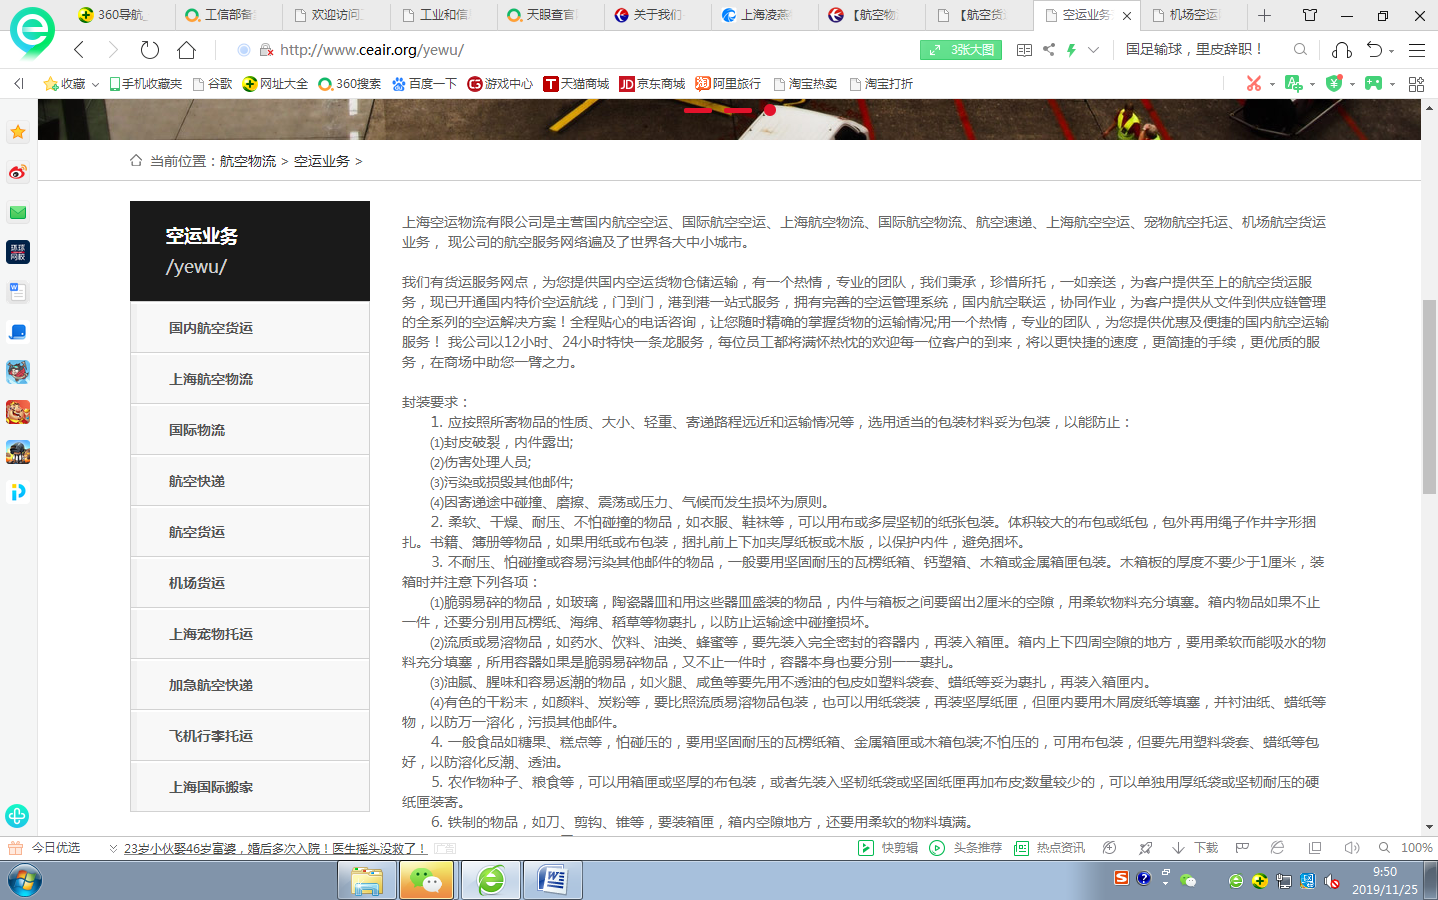Switch to the 机场空运 tab
Screen dimensions: 1438x900
click(x=1186, y=15)
